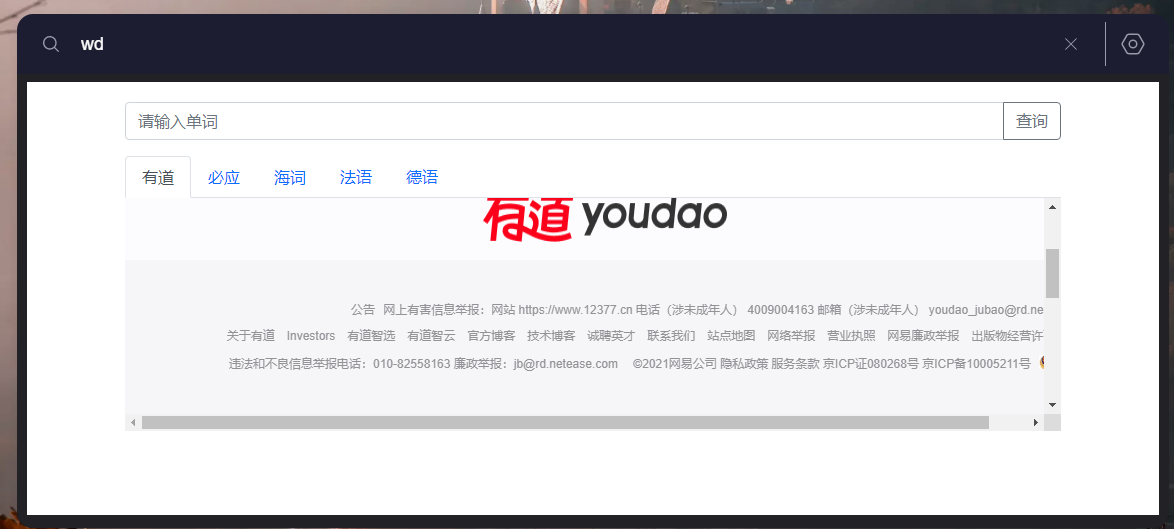
Task: Click the ©2021网易公司 copyright text
Action: click(x=675, y=364)
